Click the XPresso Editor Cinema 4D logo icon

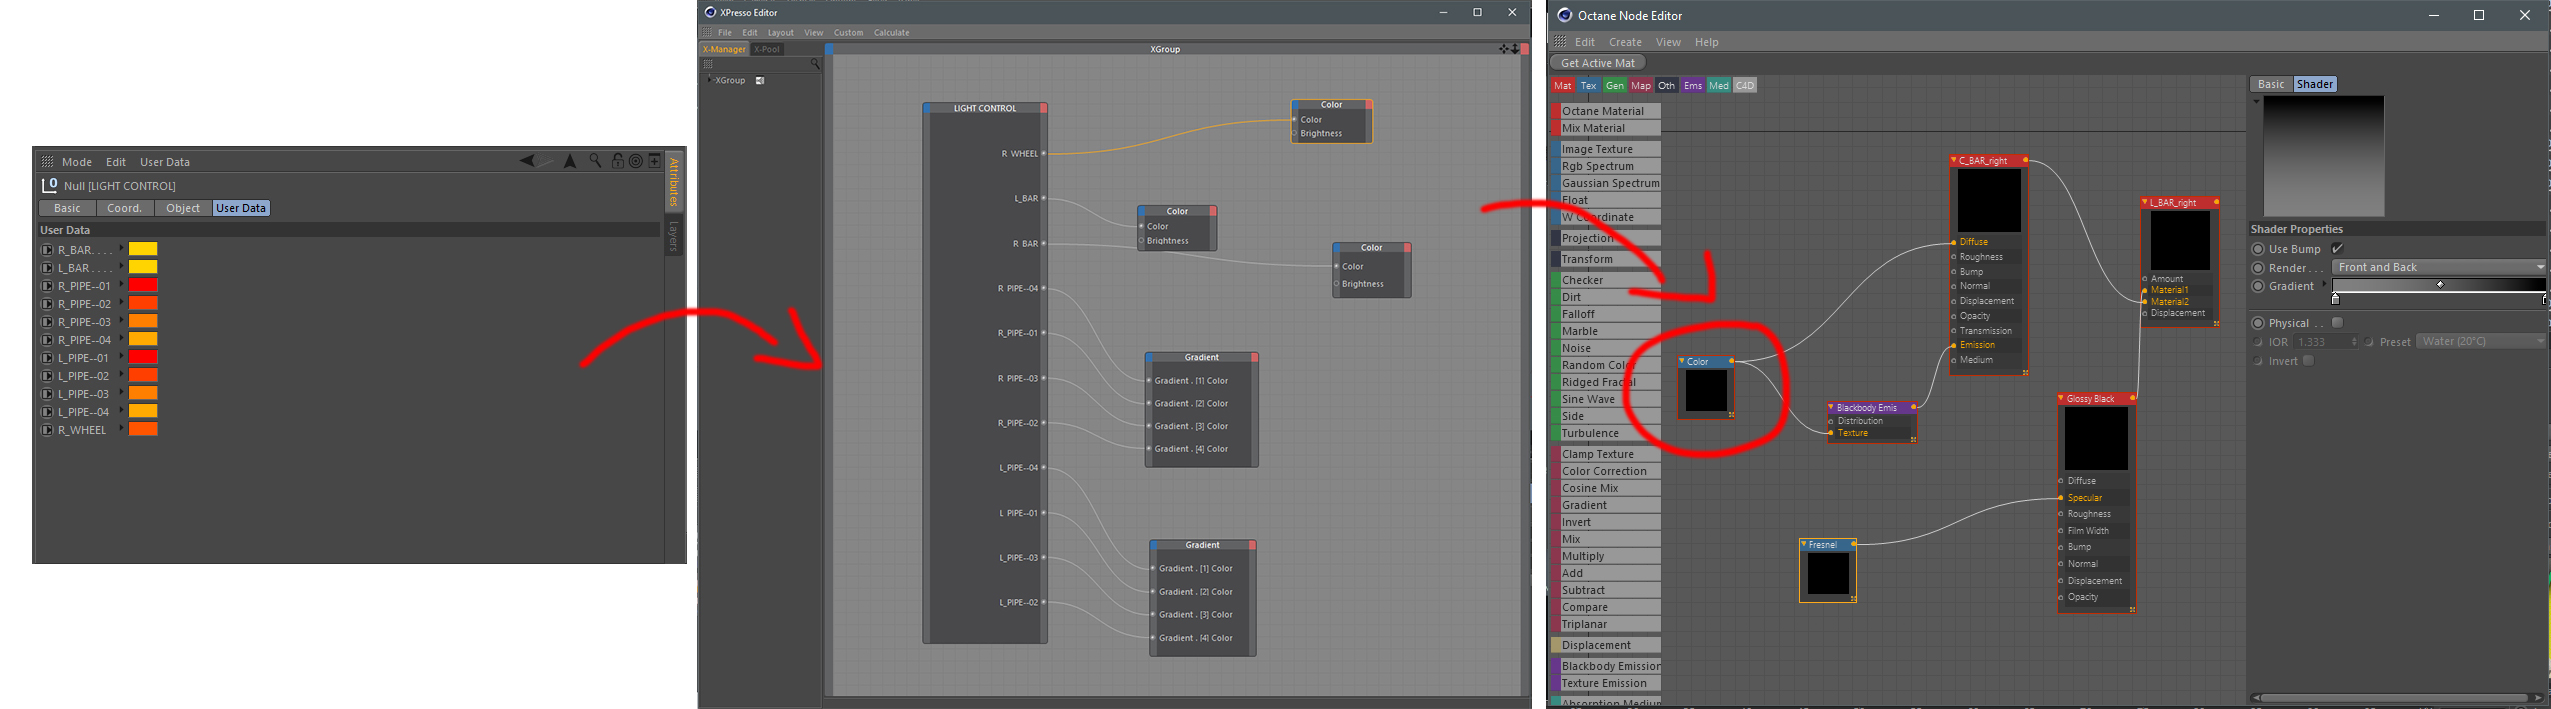point(710,12)
